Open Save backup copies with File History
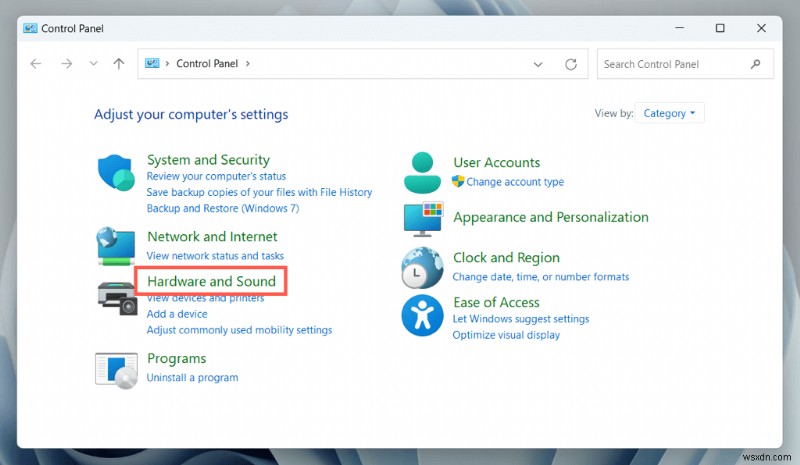Image resolution: width=800 pixels, height=465 pixels. pyautogui.click(x=259, y=192)
